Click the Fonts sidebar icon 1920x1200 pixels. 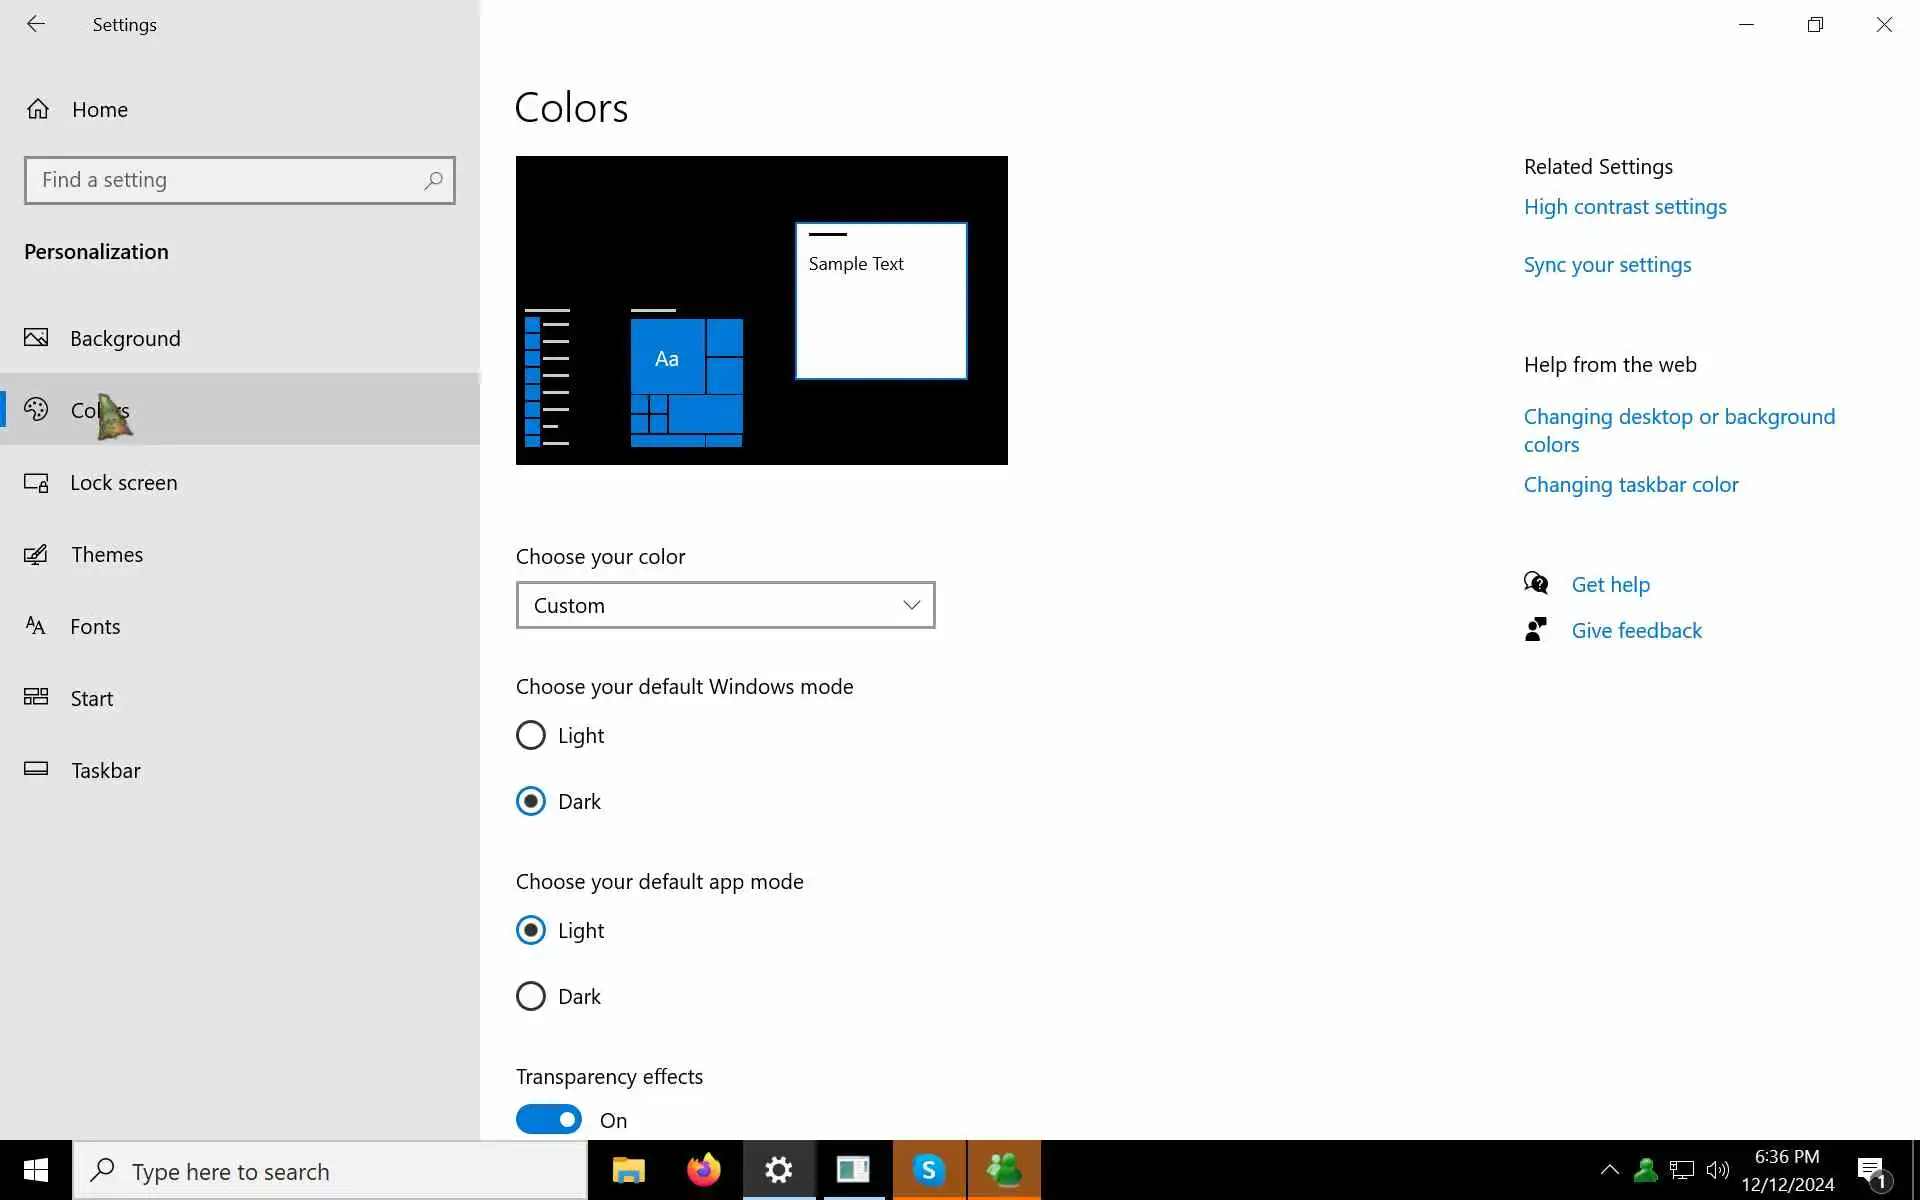[36, 627]
